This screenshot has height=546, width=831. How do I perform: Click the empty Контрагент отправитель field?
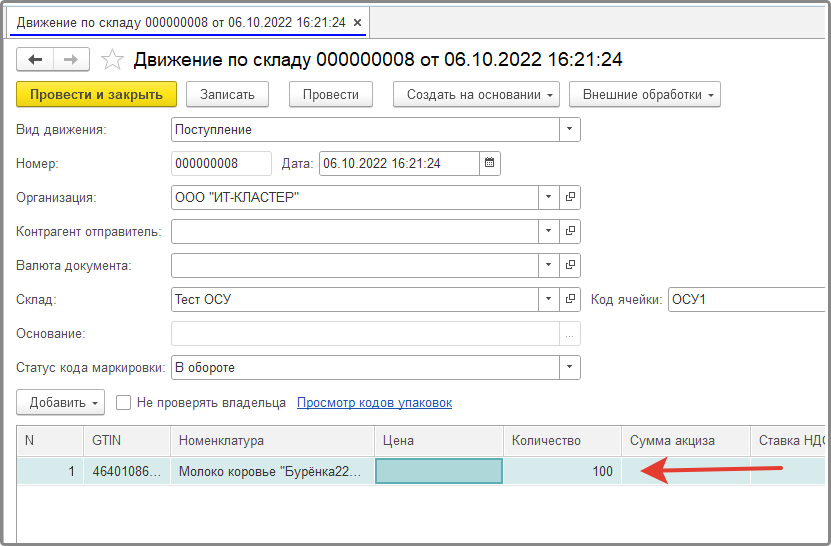pyautogui.click(x=355, y=231)
